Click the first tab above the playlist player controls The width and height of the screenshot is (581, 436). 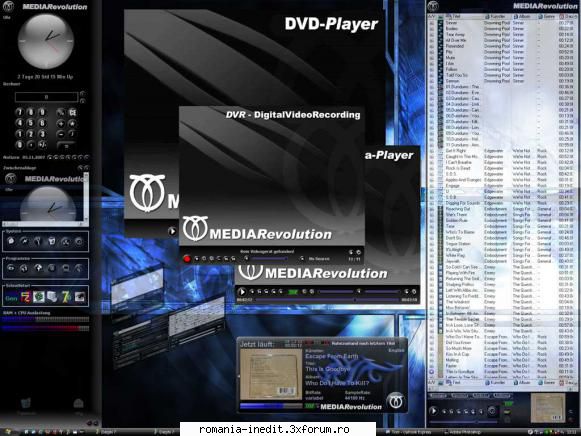(438, 396)
